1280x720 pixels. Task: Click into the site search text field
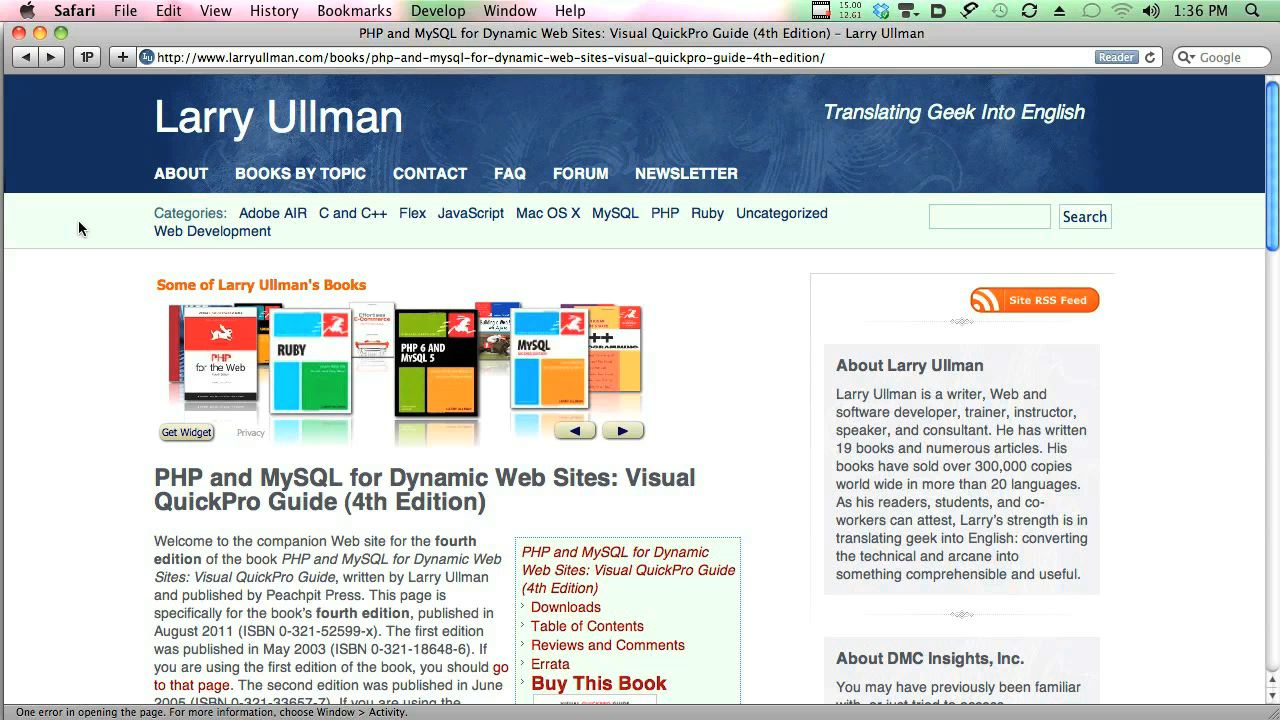[990, 217]
